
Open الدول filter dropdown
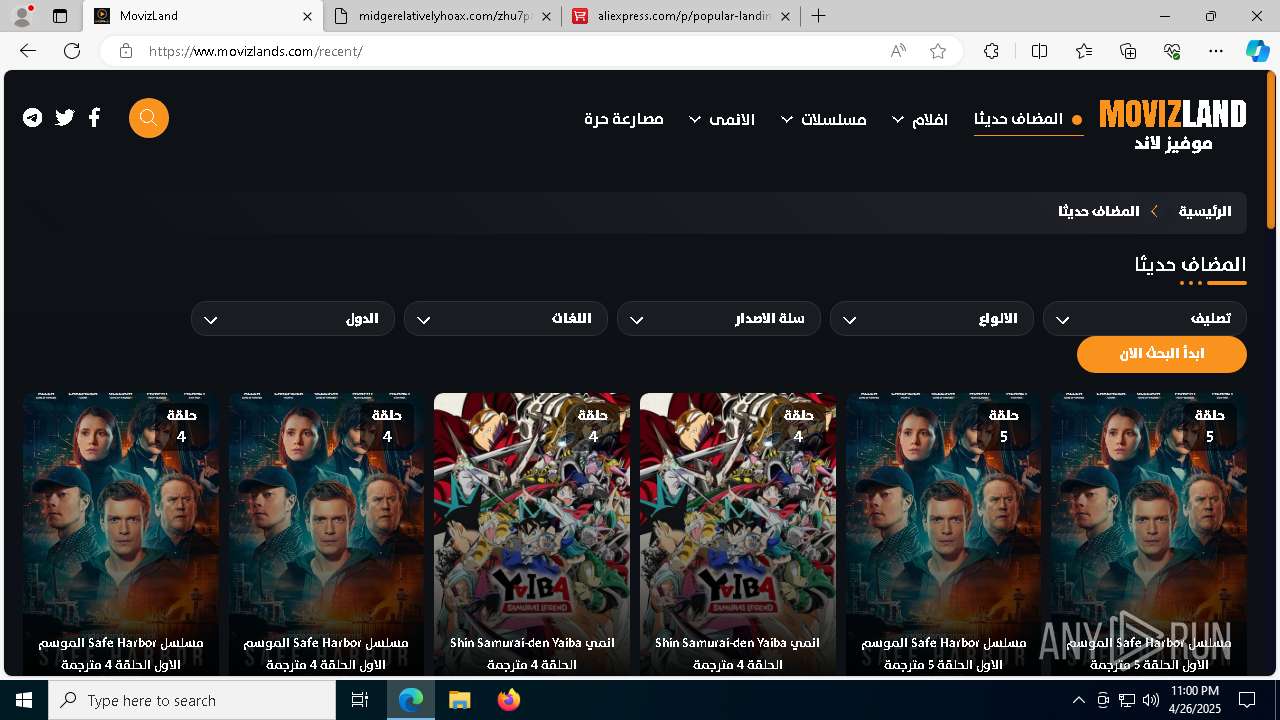pos(292,319)
